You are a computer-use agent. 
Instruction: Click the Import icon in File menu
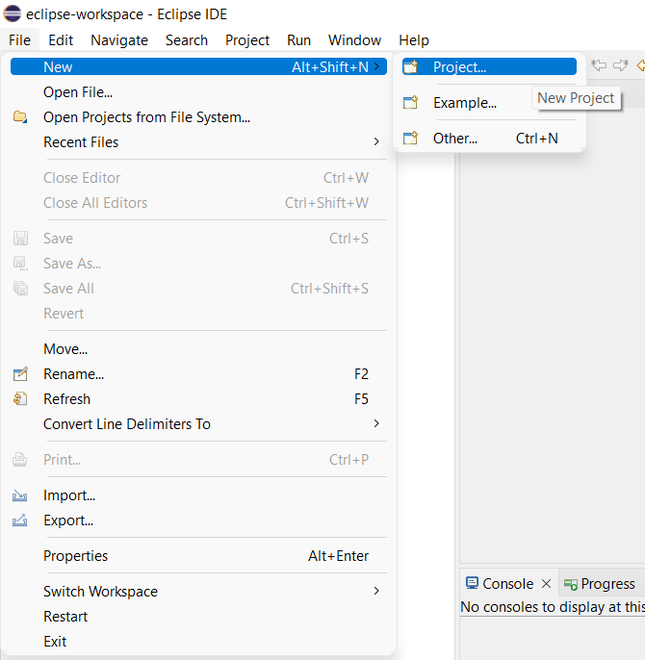pyautogui.click(x=20, y=495)
